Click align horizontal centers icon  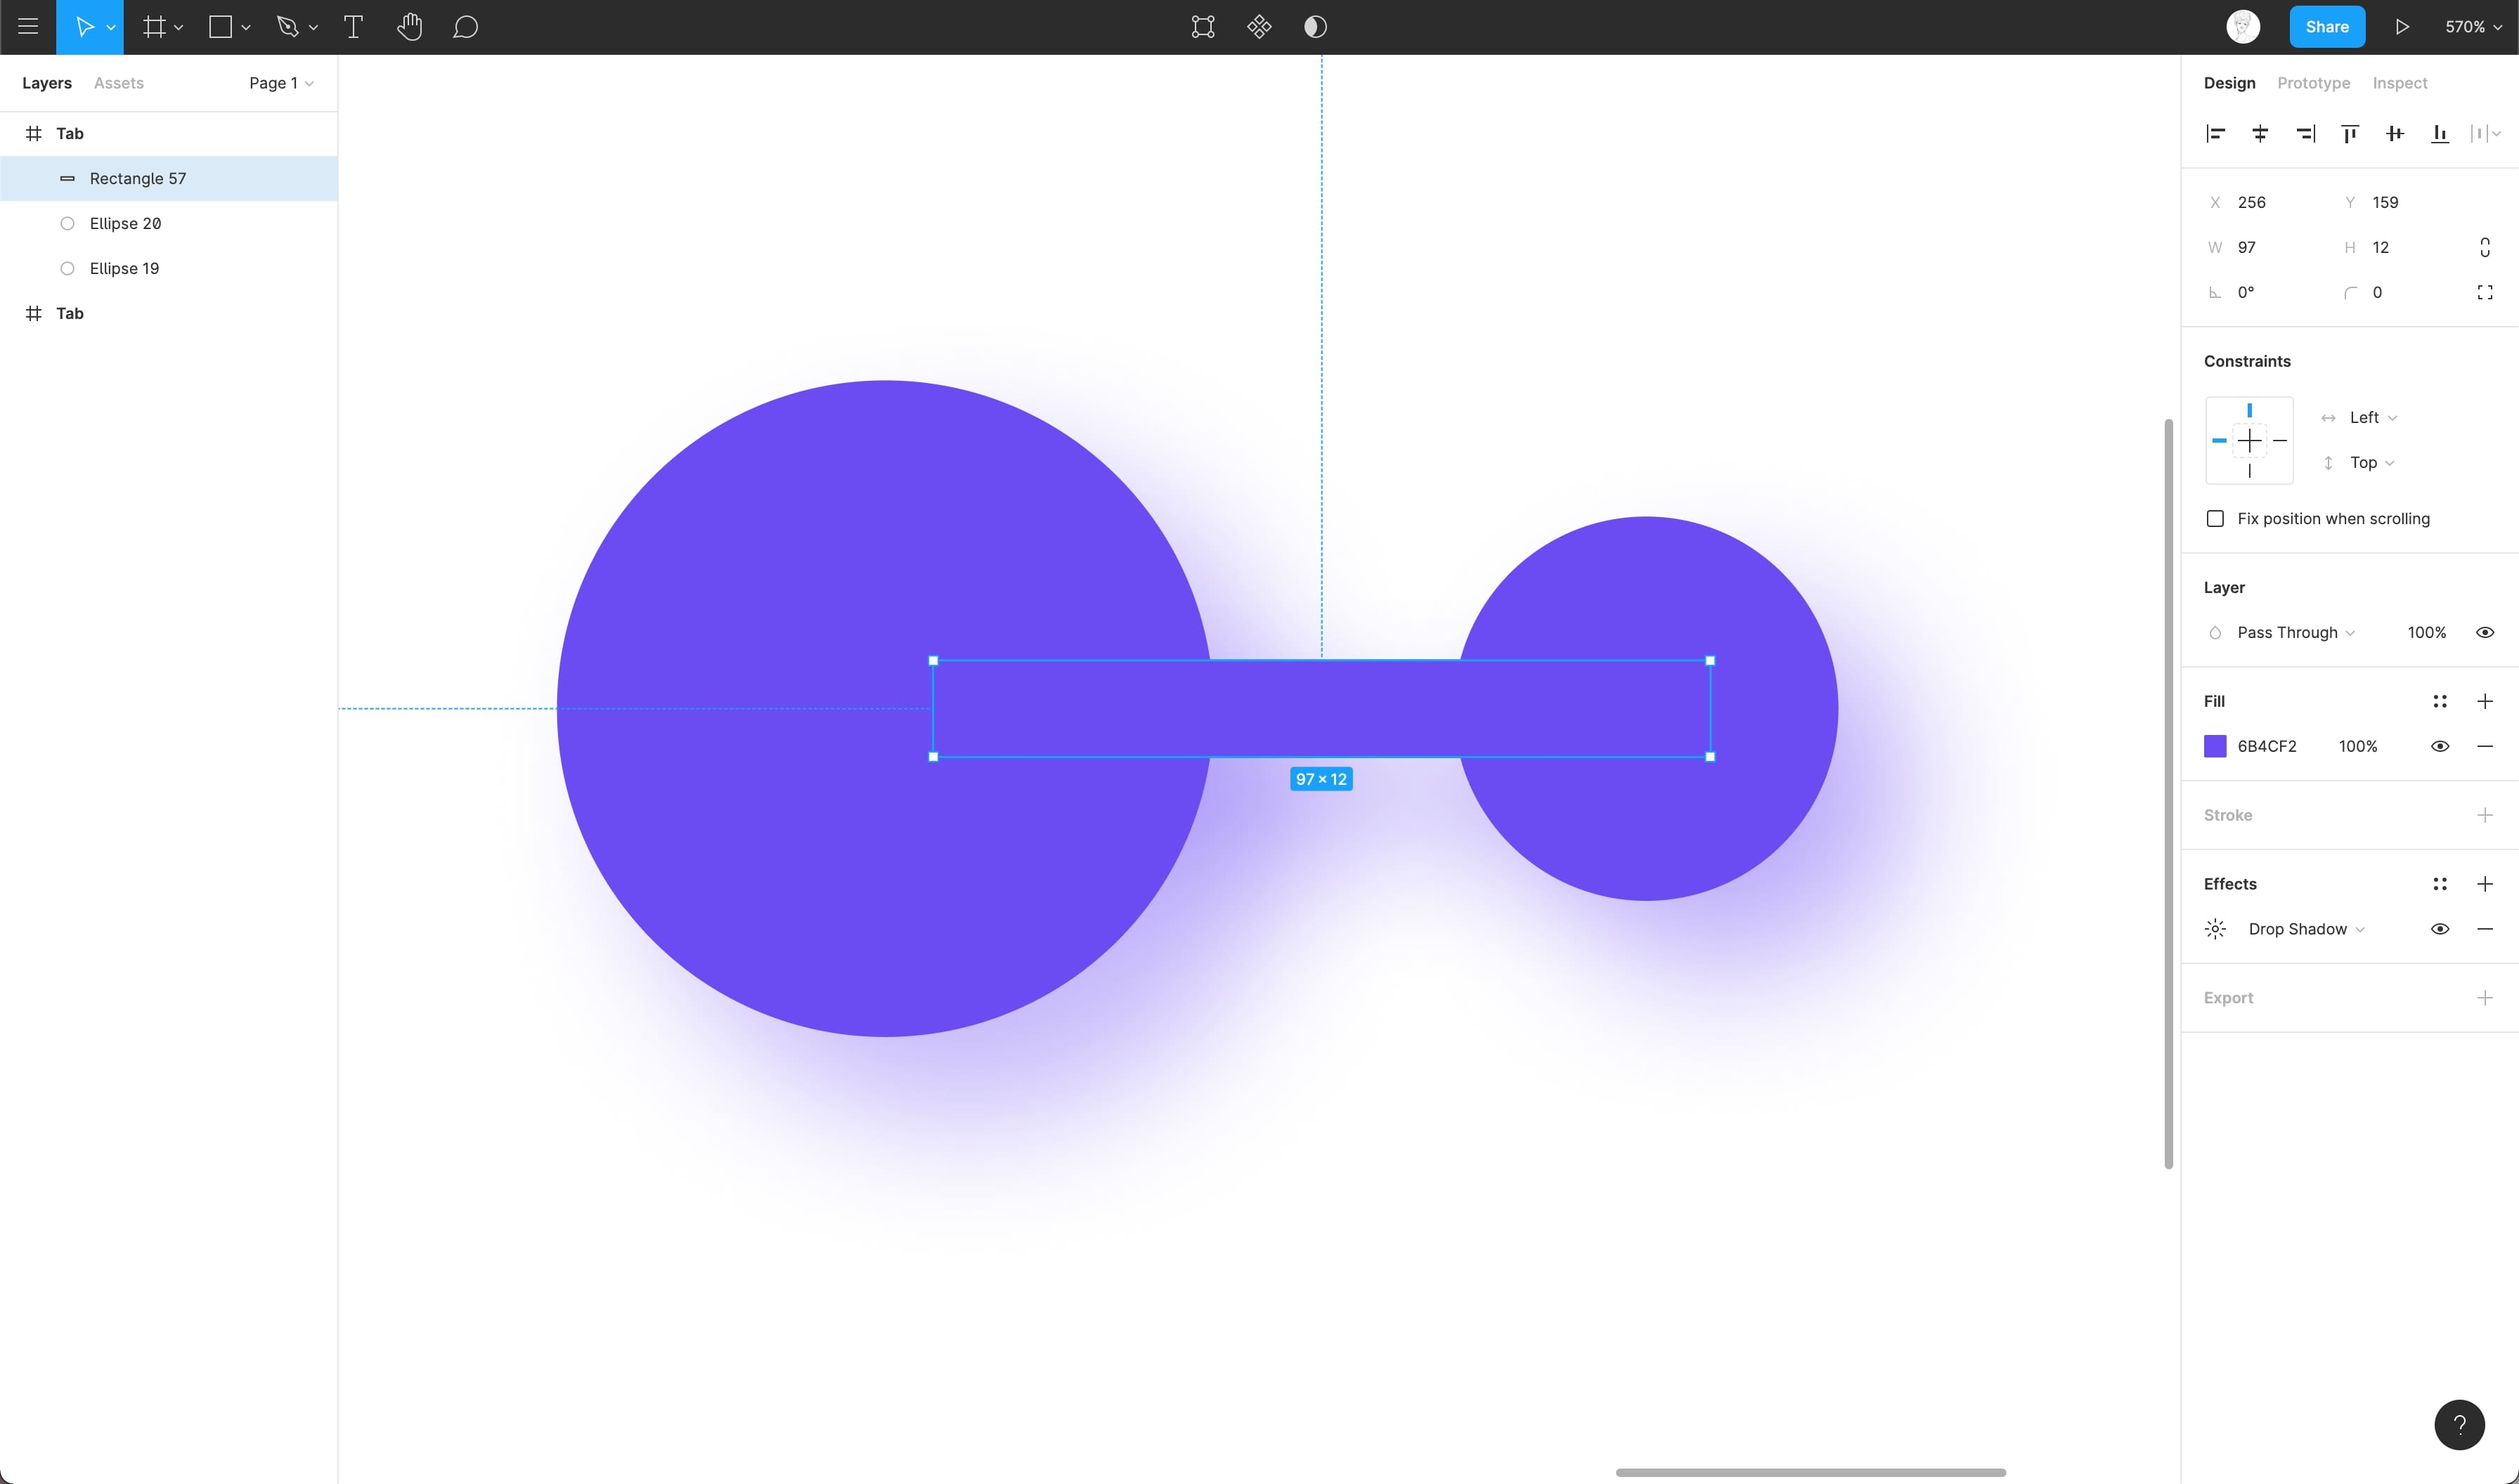(2260, 134)
